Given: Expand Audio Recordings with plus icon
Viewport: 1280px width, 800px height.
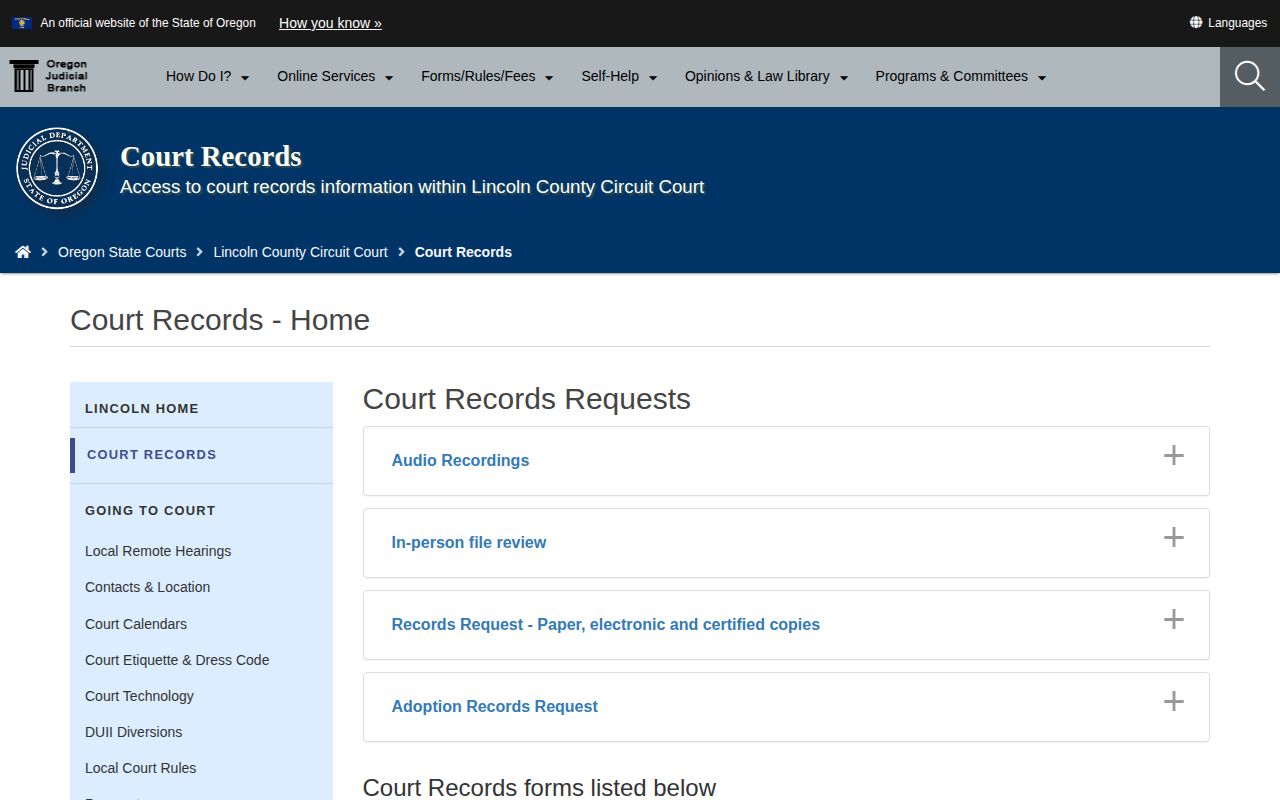Looking at the screenshot, I should 1174,455.
